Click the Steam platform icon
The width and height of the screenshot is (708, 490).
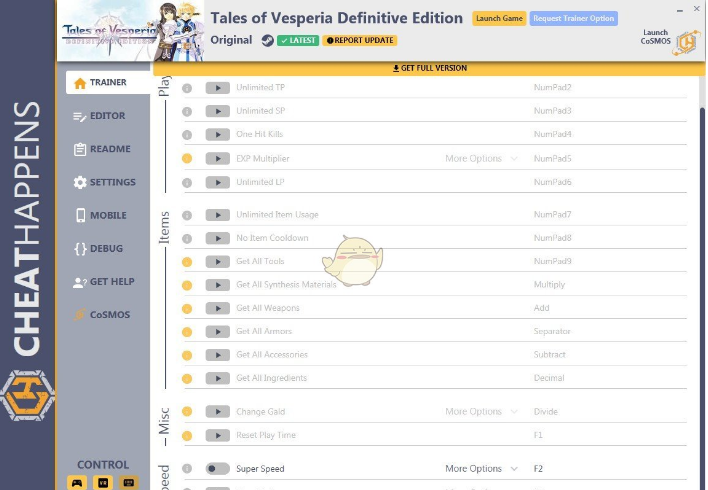coord(267,40)
